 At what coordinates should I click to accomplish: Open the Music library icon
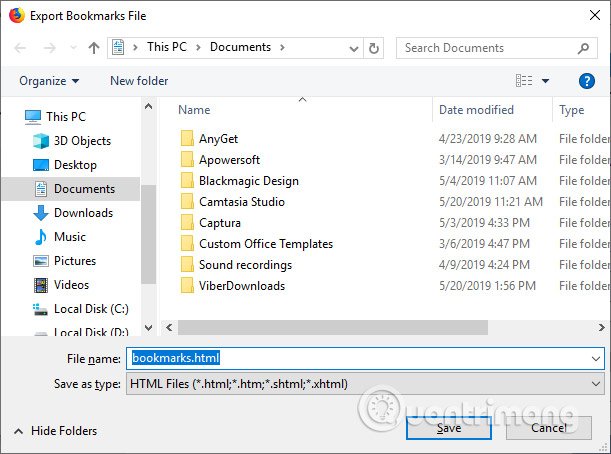41,237
